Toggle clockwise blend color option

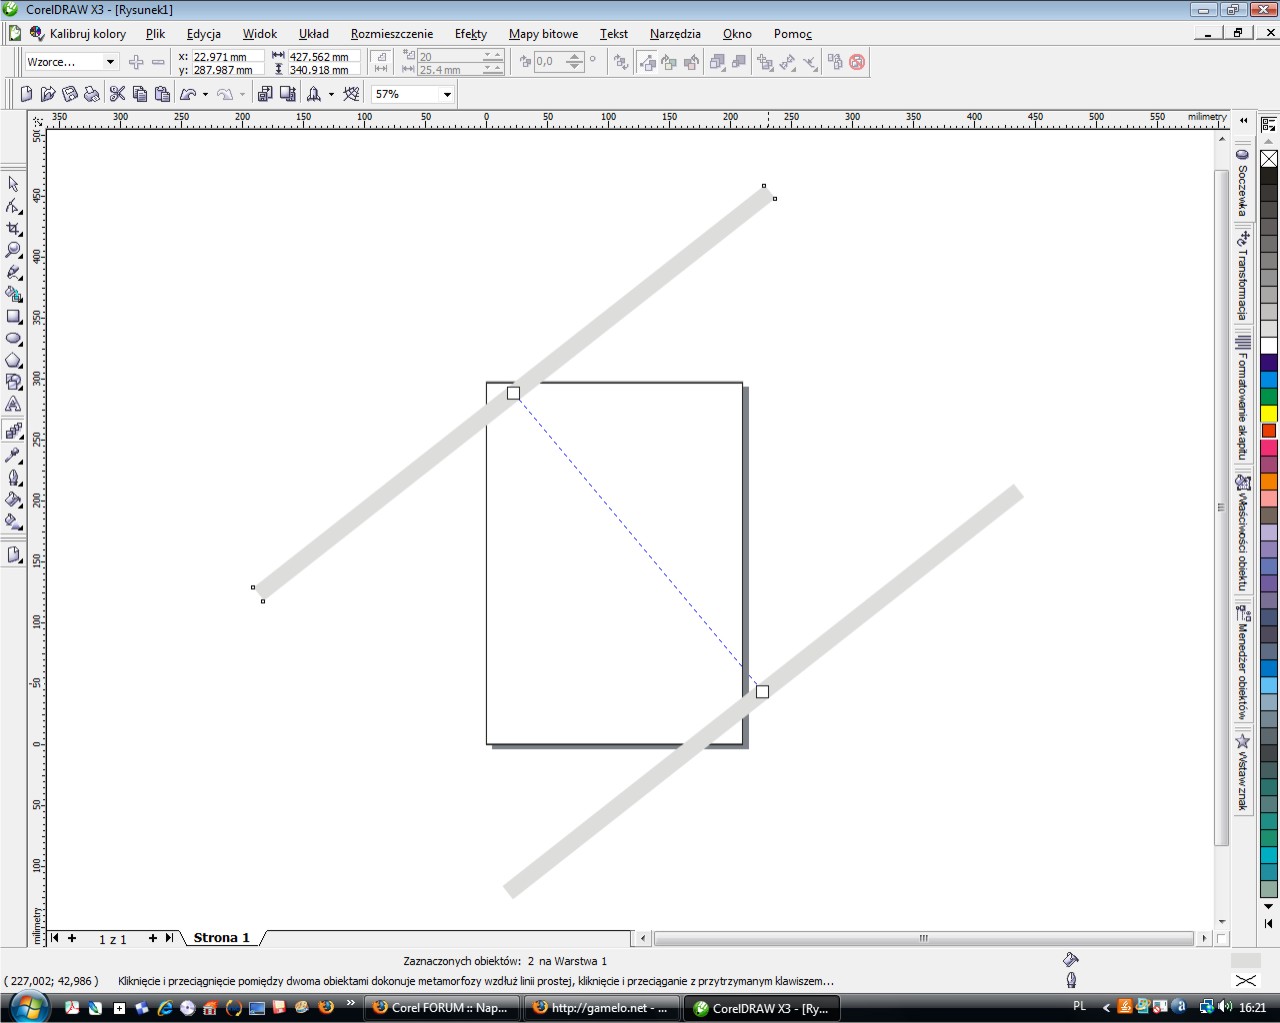669,62
